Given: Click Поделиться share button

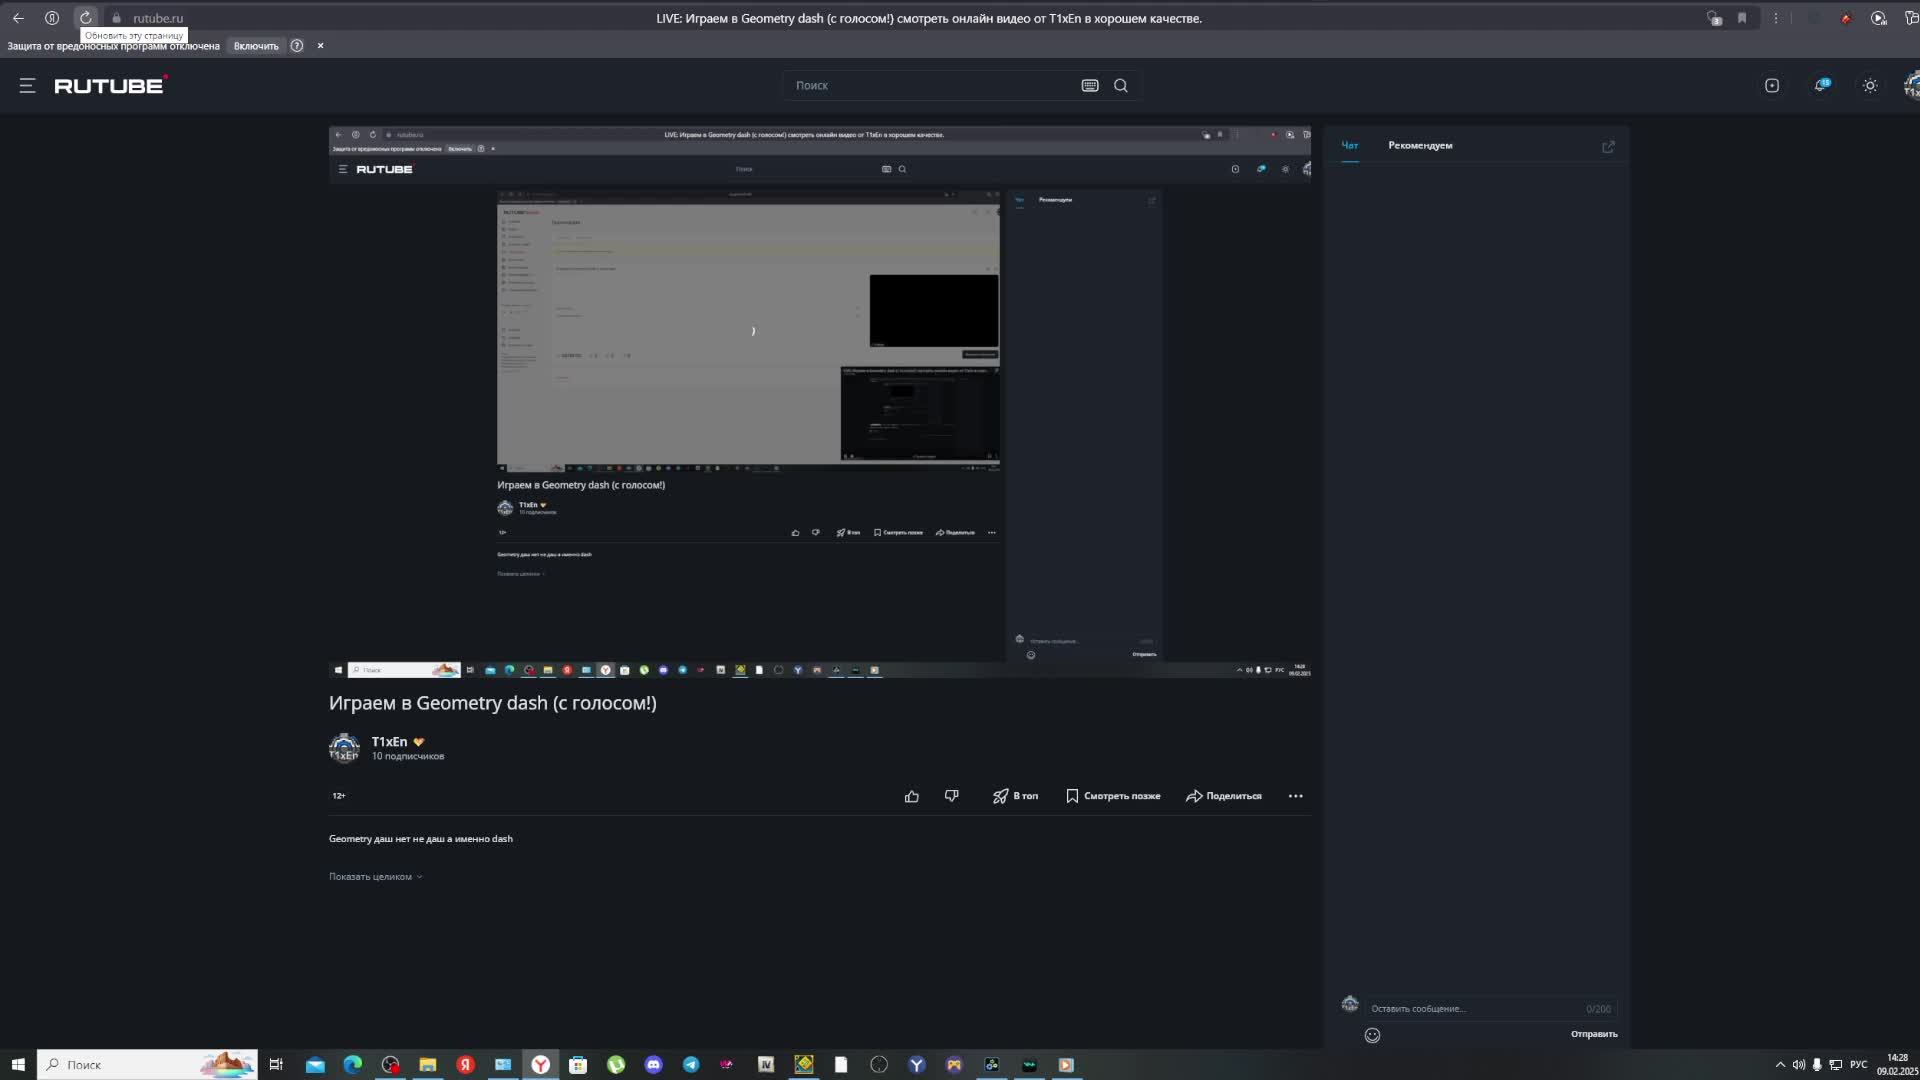Looking at the screenshot, I should coord(1224,797).
